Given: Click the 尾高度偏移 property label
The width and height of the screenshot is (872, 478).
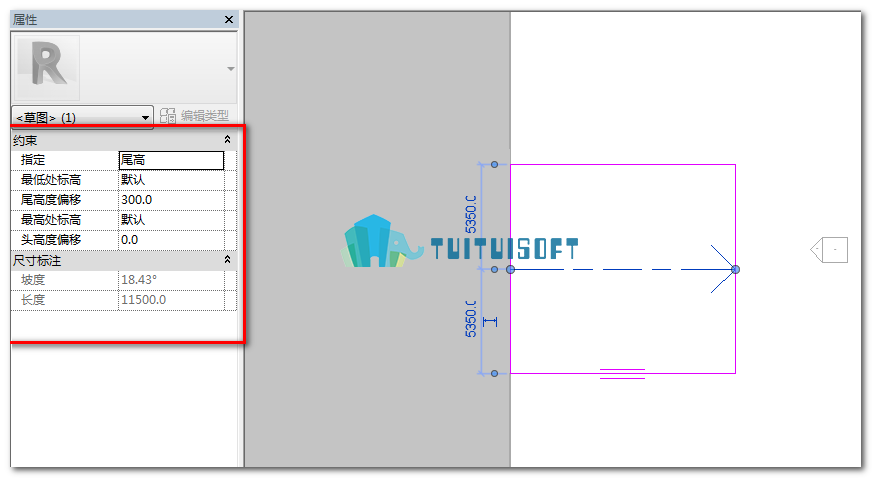Looking at the screenshot, I should (x=51, y=200).
